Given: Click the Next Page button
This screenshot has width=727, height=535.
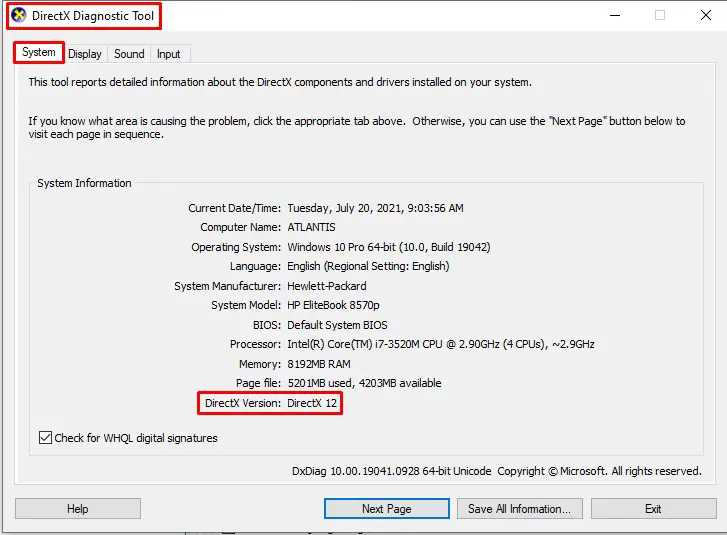Looking at the screenshot, I should (387, 509).
